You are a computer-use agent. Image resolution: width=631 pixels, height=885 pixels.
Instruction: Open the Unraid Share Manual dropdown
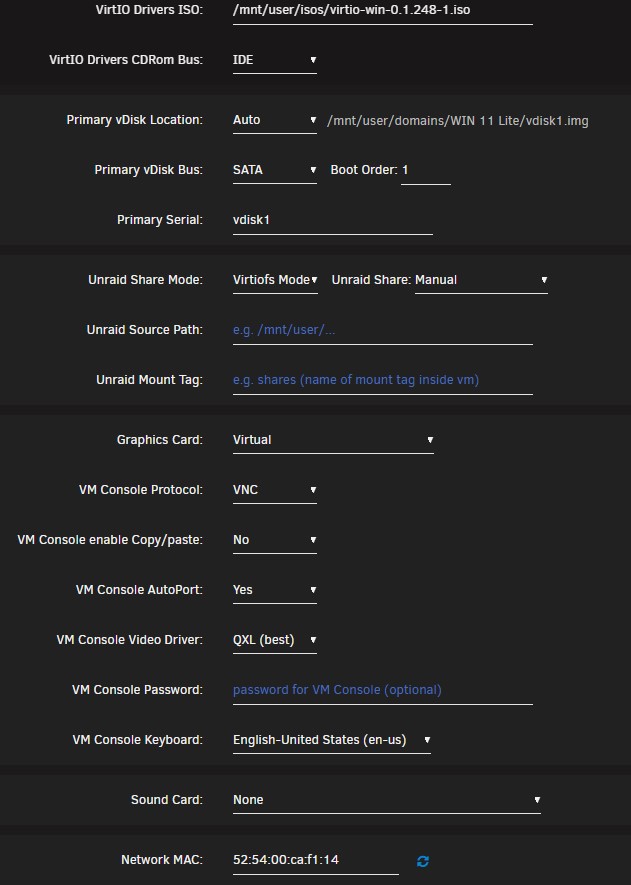(481, 281)
